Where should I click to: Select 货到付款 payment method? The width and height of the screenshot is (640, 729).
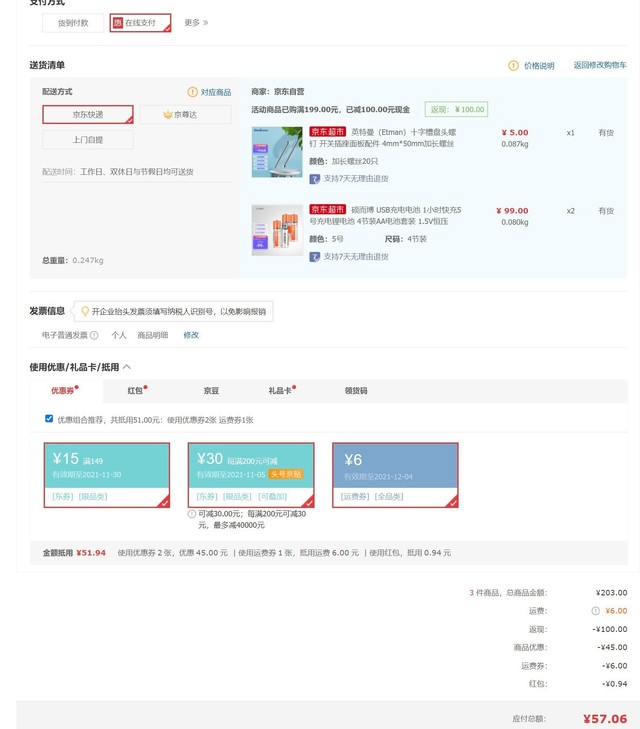(73, 23)
